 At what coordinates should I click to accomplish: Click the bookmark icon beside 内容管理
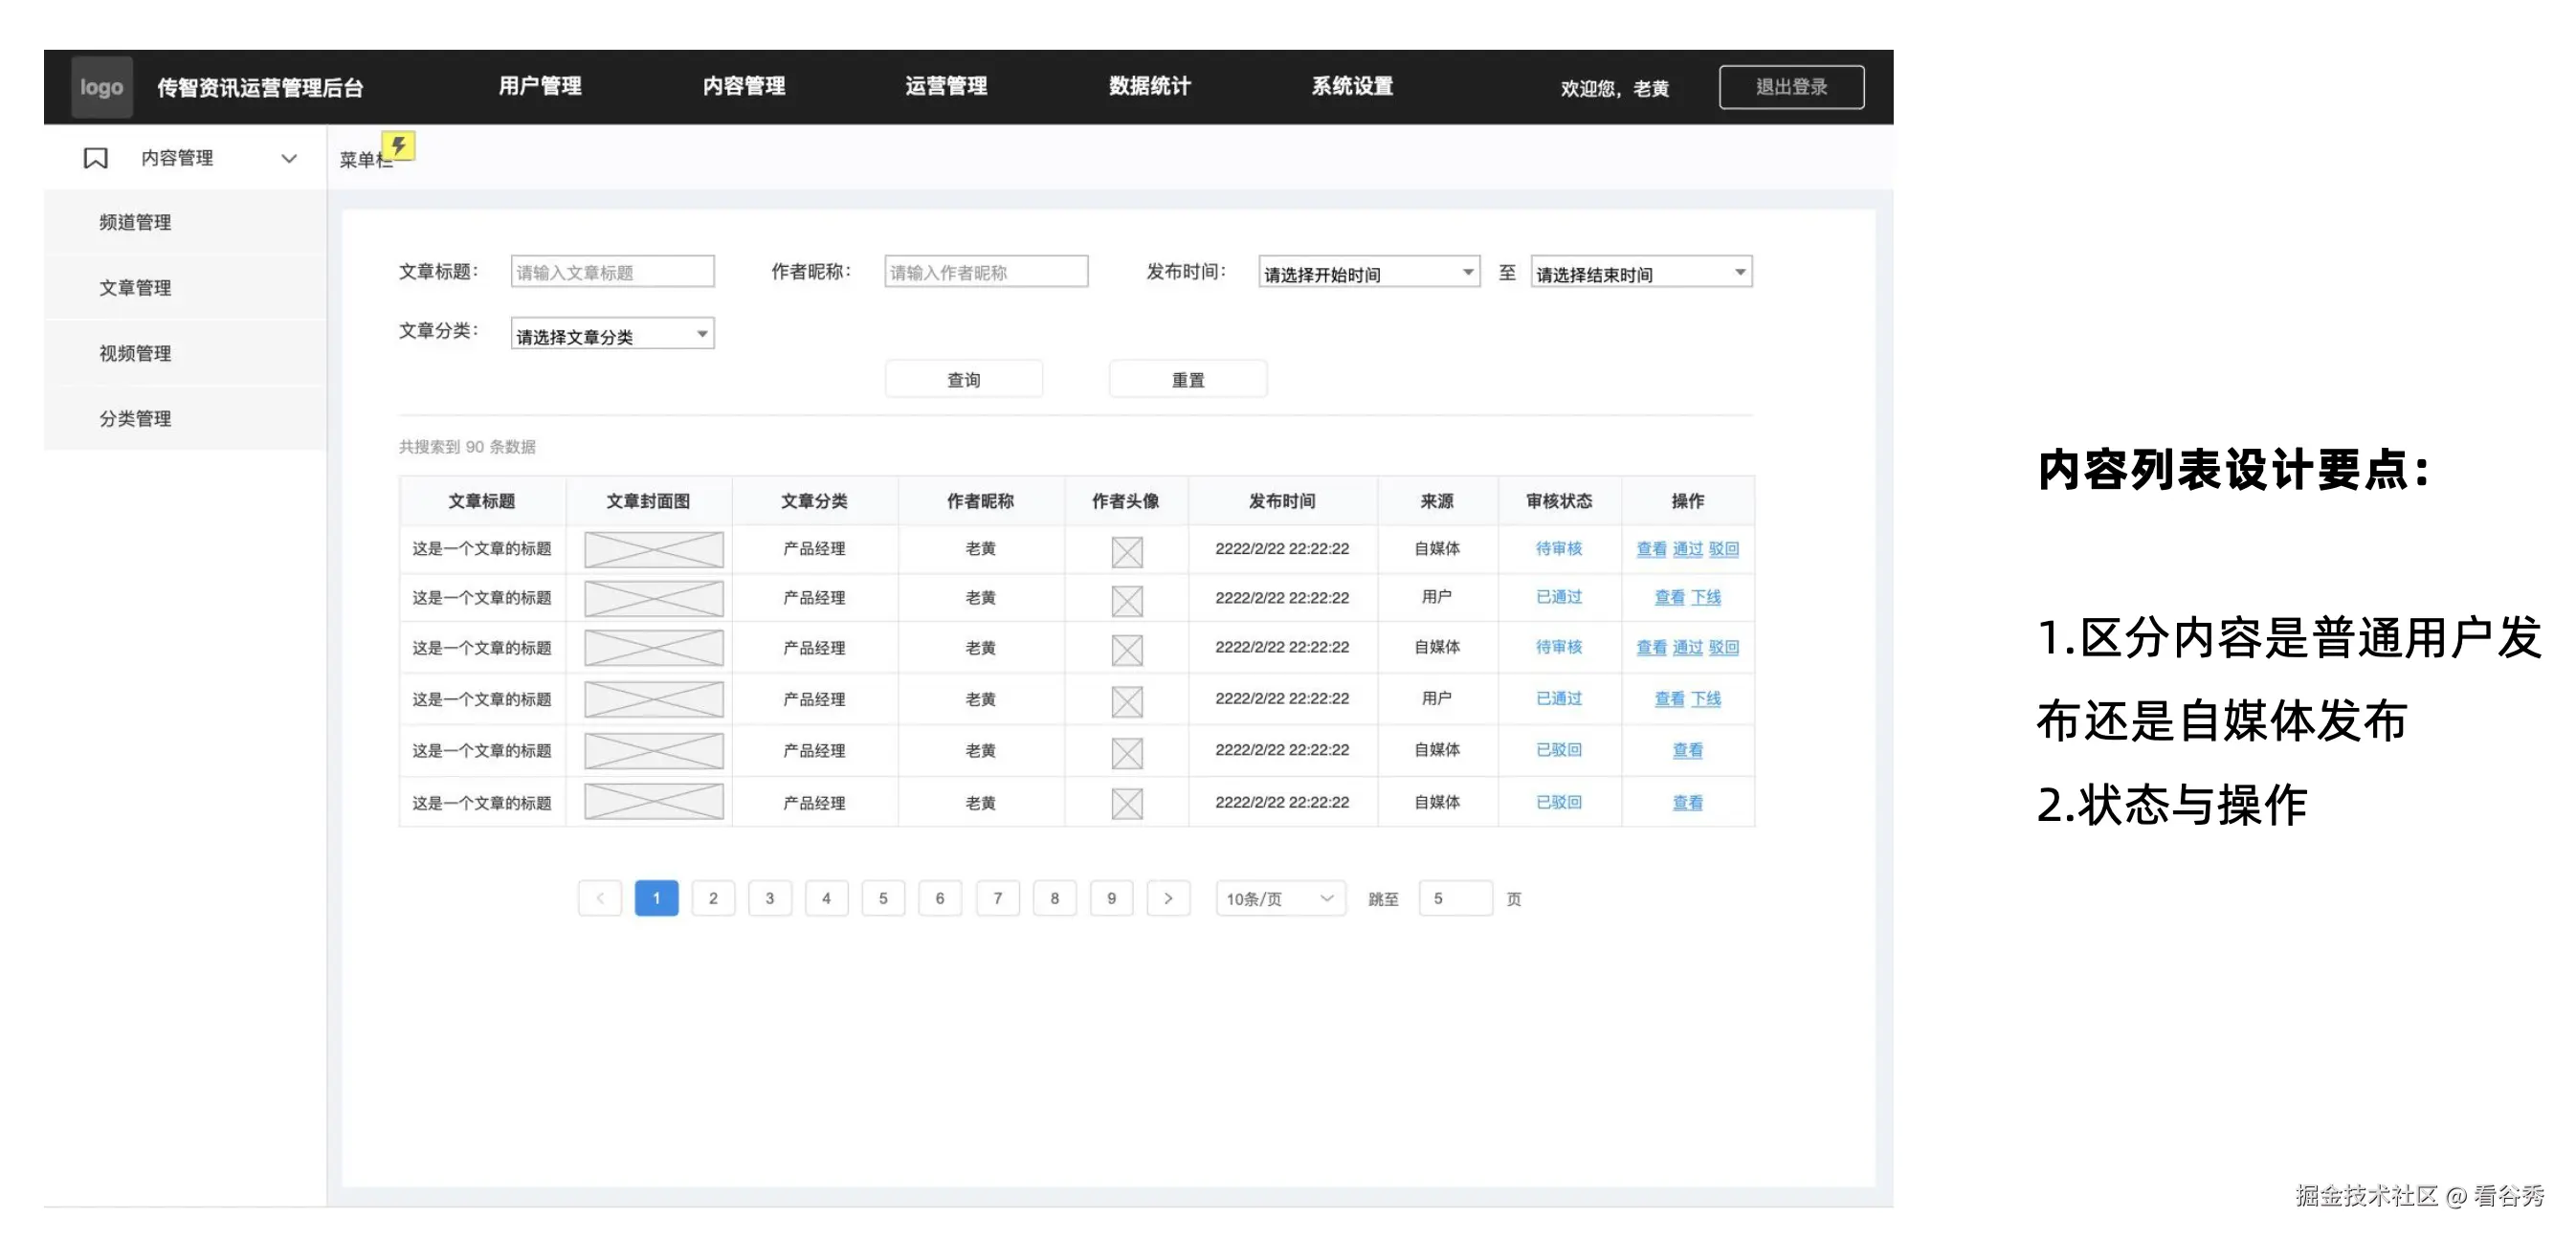(x=94, y=157)
